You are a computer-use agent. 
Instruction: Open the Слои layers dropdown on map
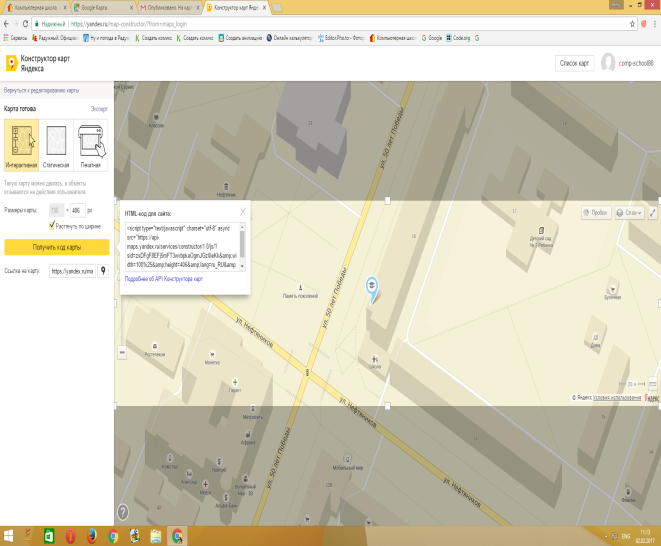pyautogui.click(x=629, y=212)
